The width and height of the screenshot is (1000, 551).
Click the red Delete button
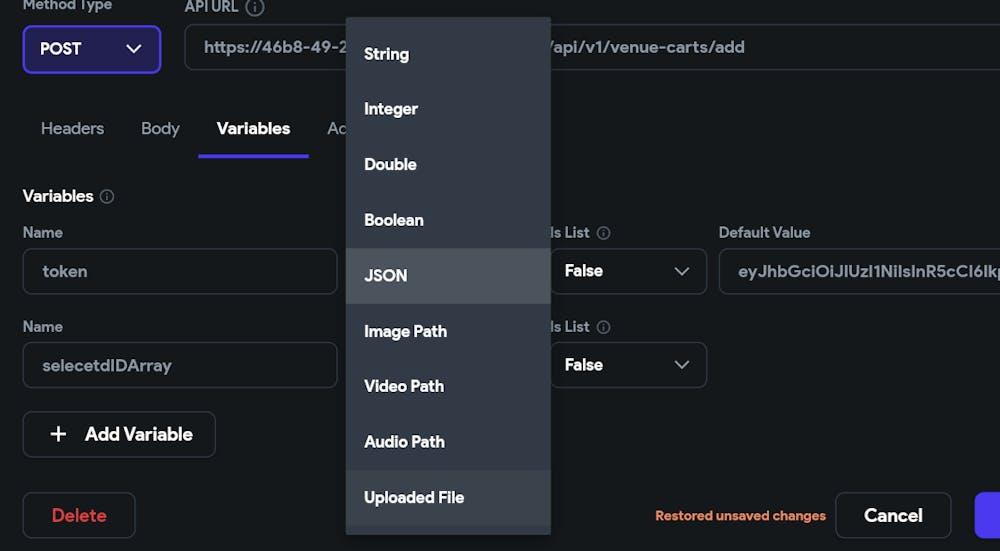(x=79, y=515)
